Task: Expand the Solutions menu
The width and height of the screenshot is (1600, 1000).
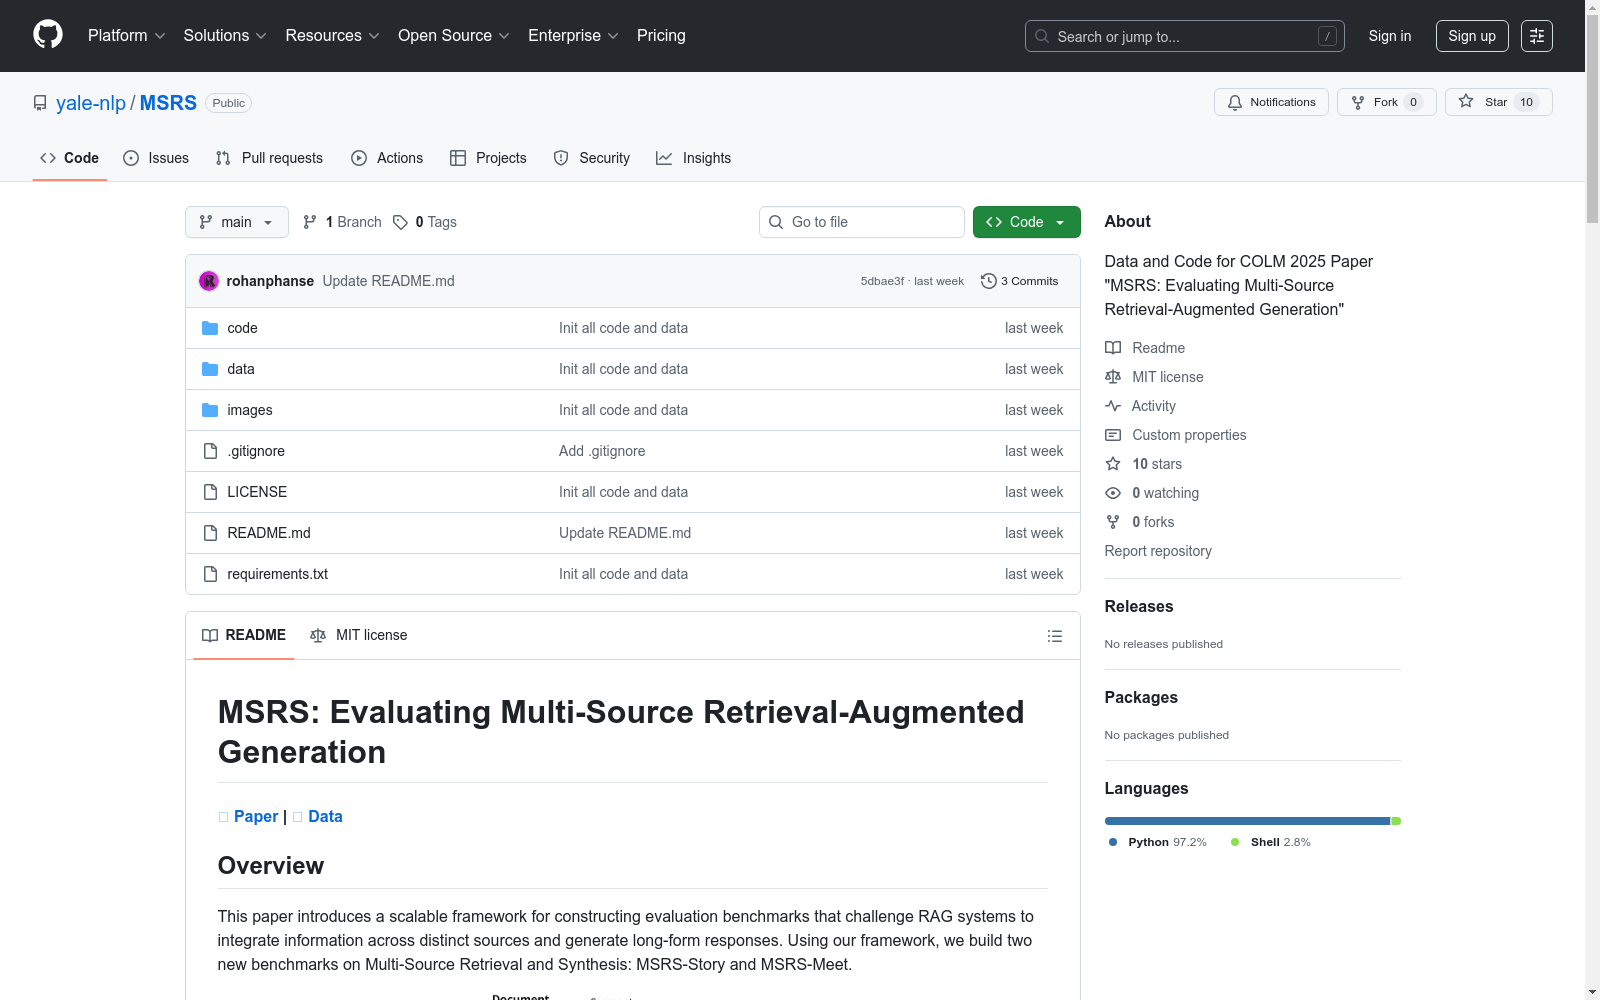Action: click(x=225, y=36)
